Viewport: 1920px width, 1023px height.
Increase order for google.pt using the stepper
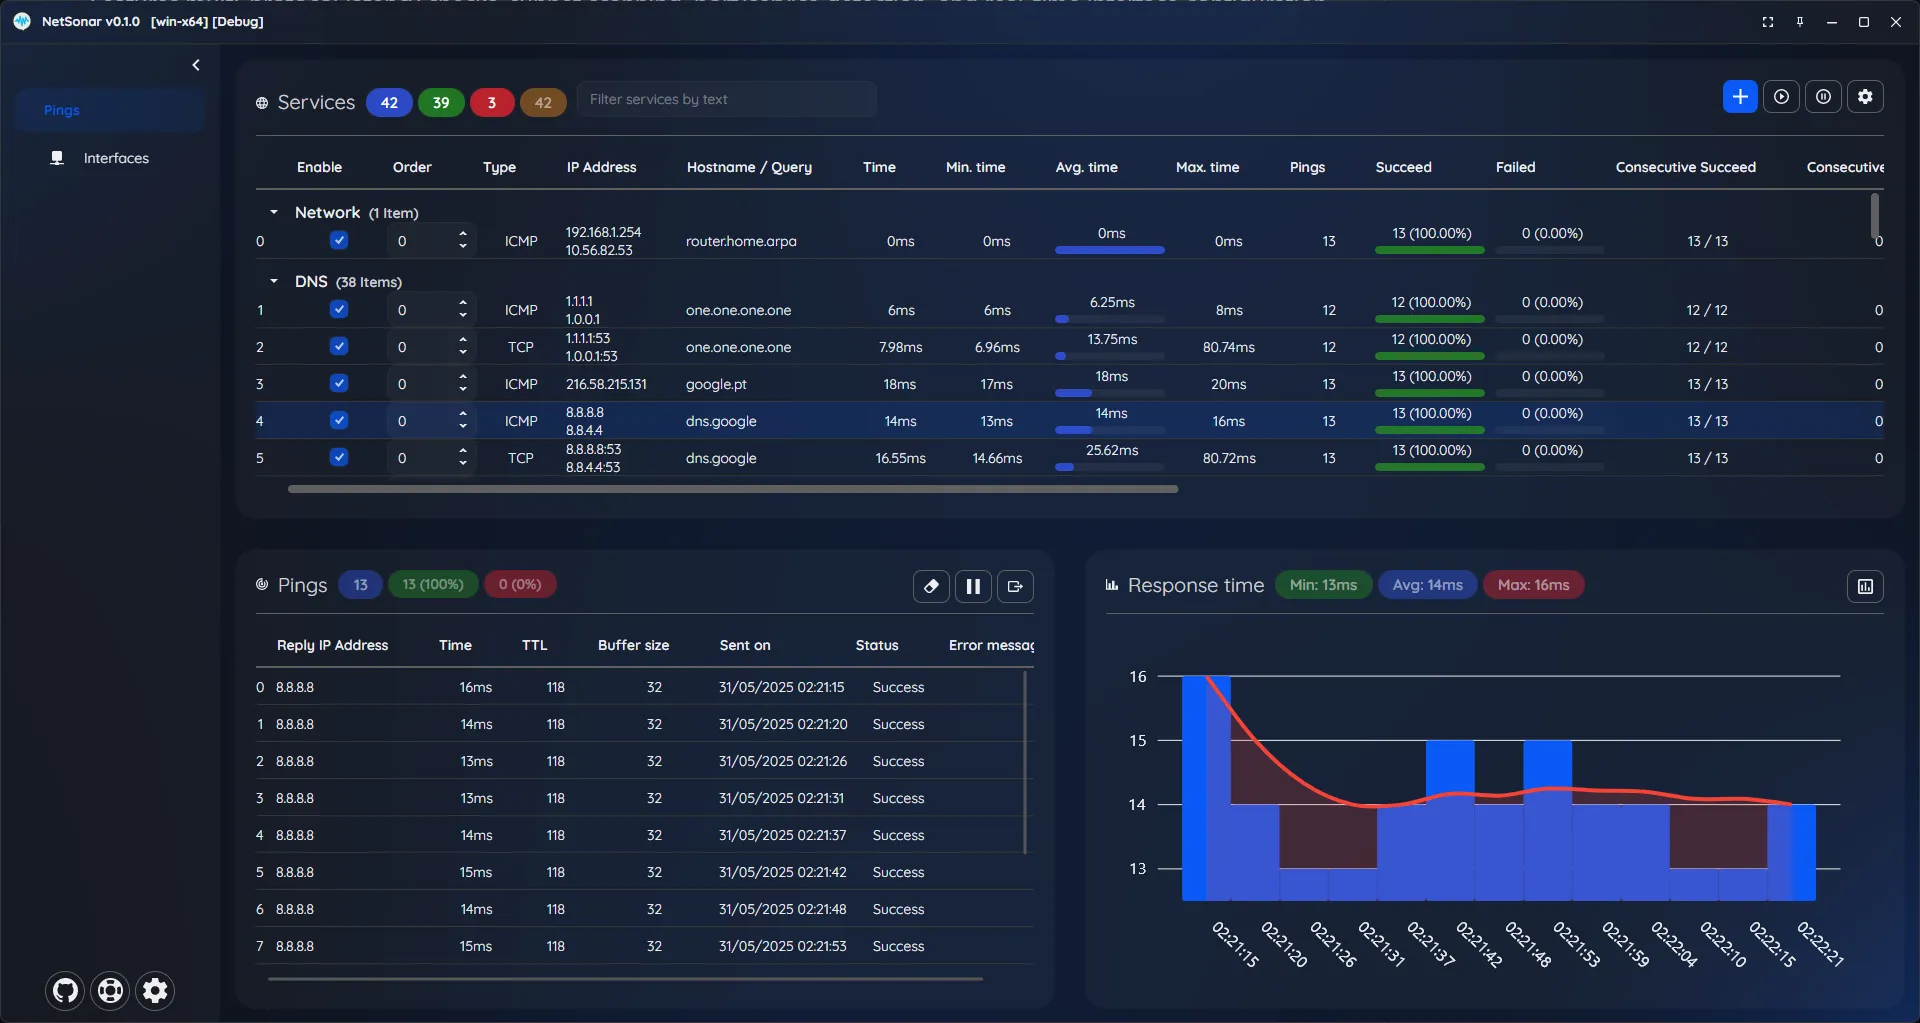[462, 378]
